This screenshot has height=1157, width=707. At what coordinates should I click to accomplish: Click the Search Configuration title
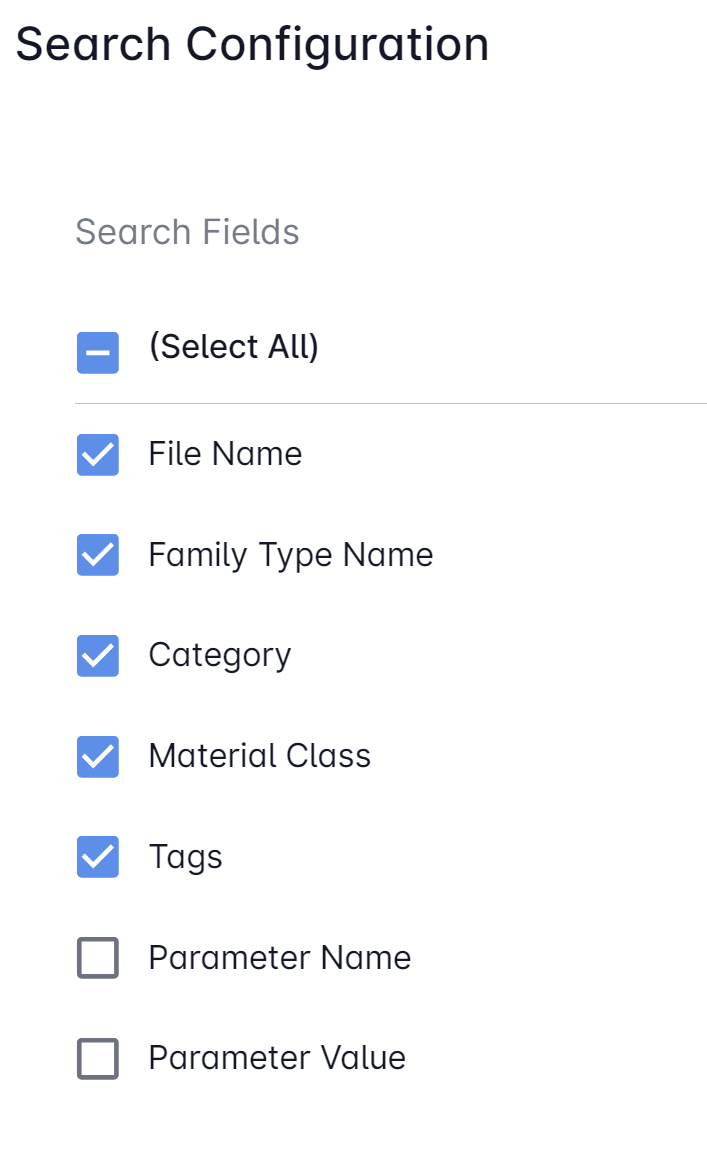point(252,45)
